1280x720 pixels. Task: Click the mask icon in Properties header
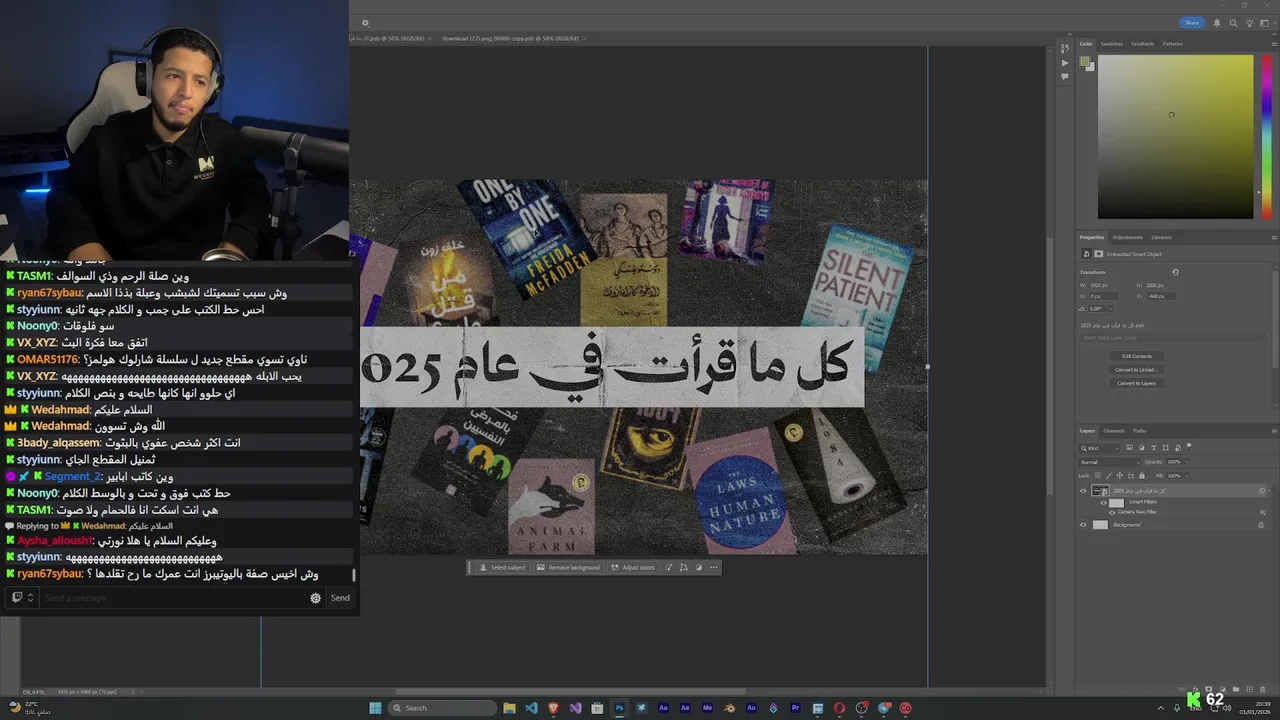click(1098, 254)
